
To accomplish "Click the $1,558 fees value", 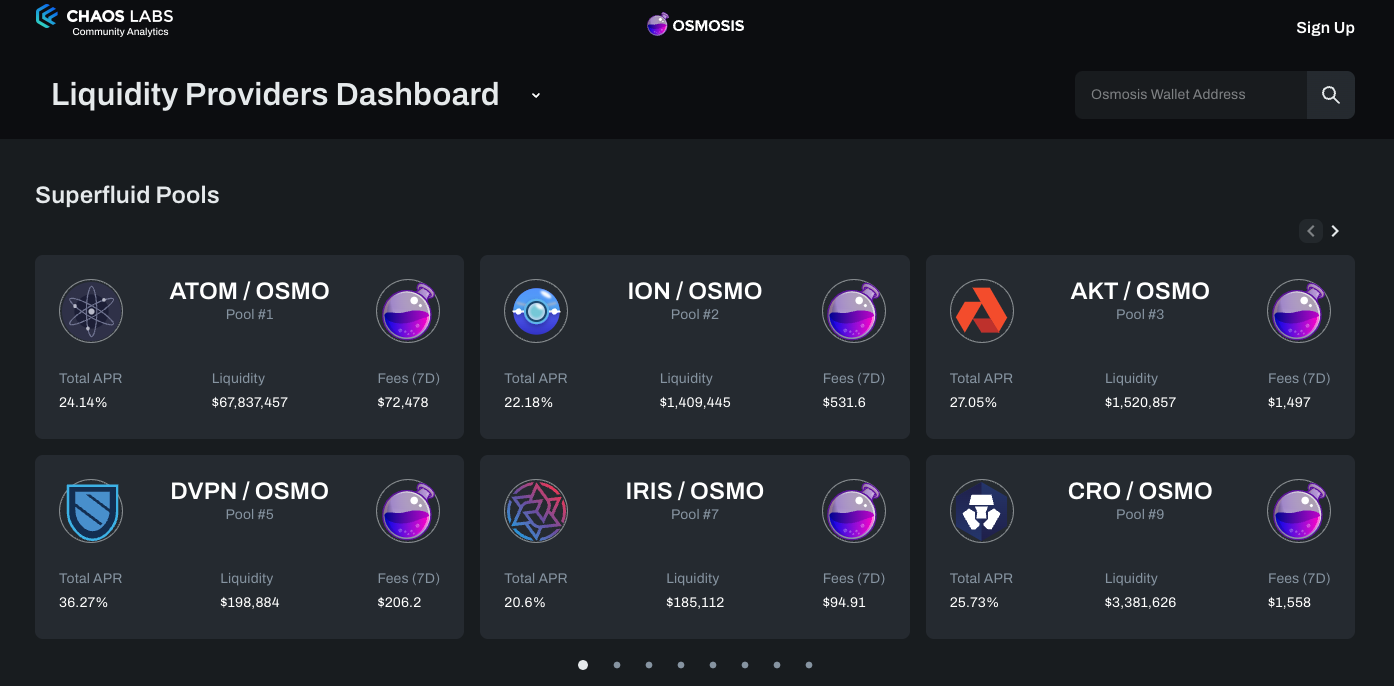I will point(1289,602).
